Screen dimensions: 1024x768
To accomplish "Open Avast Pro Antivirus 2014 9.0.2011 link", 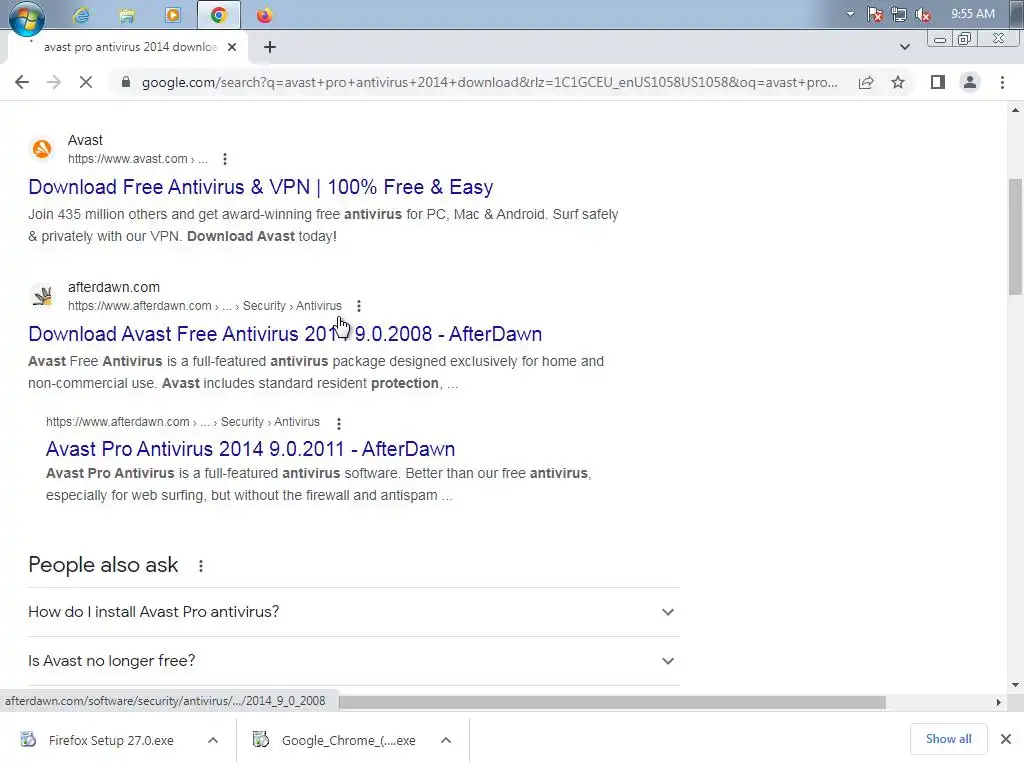I will pyautogui.click(x=250, y=449).
